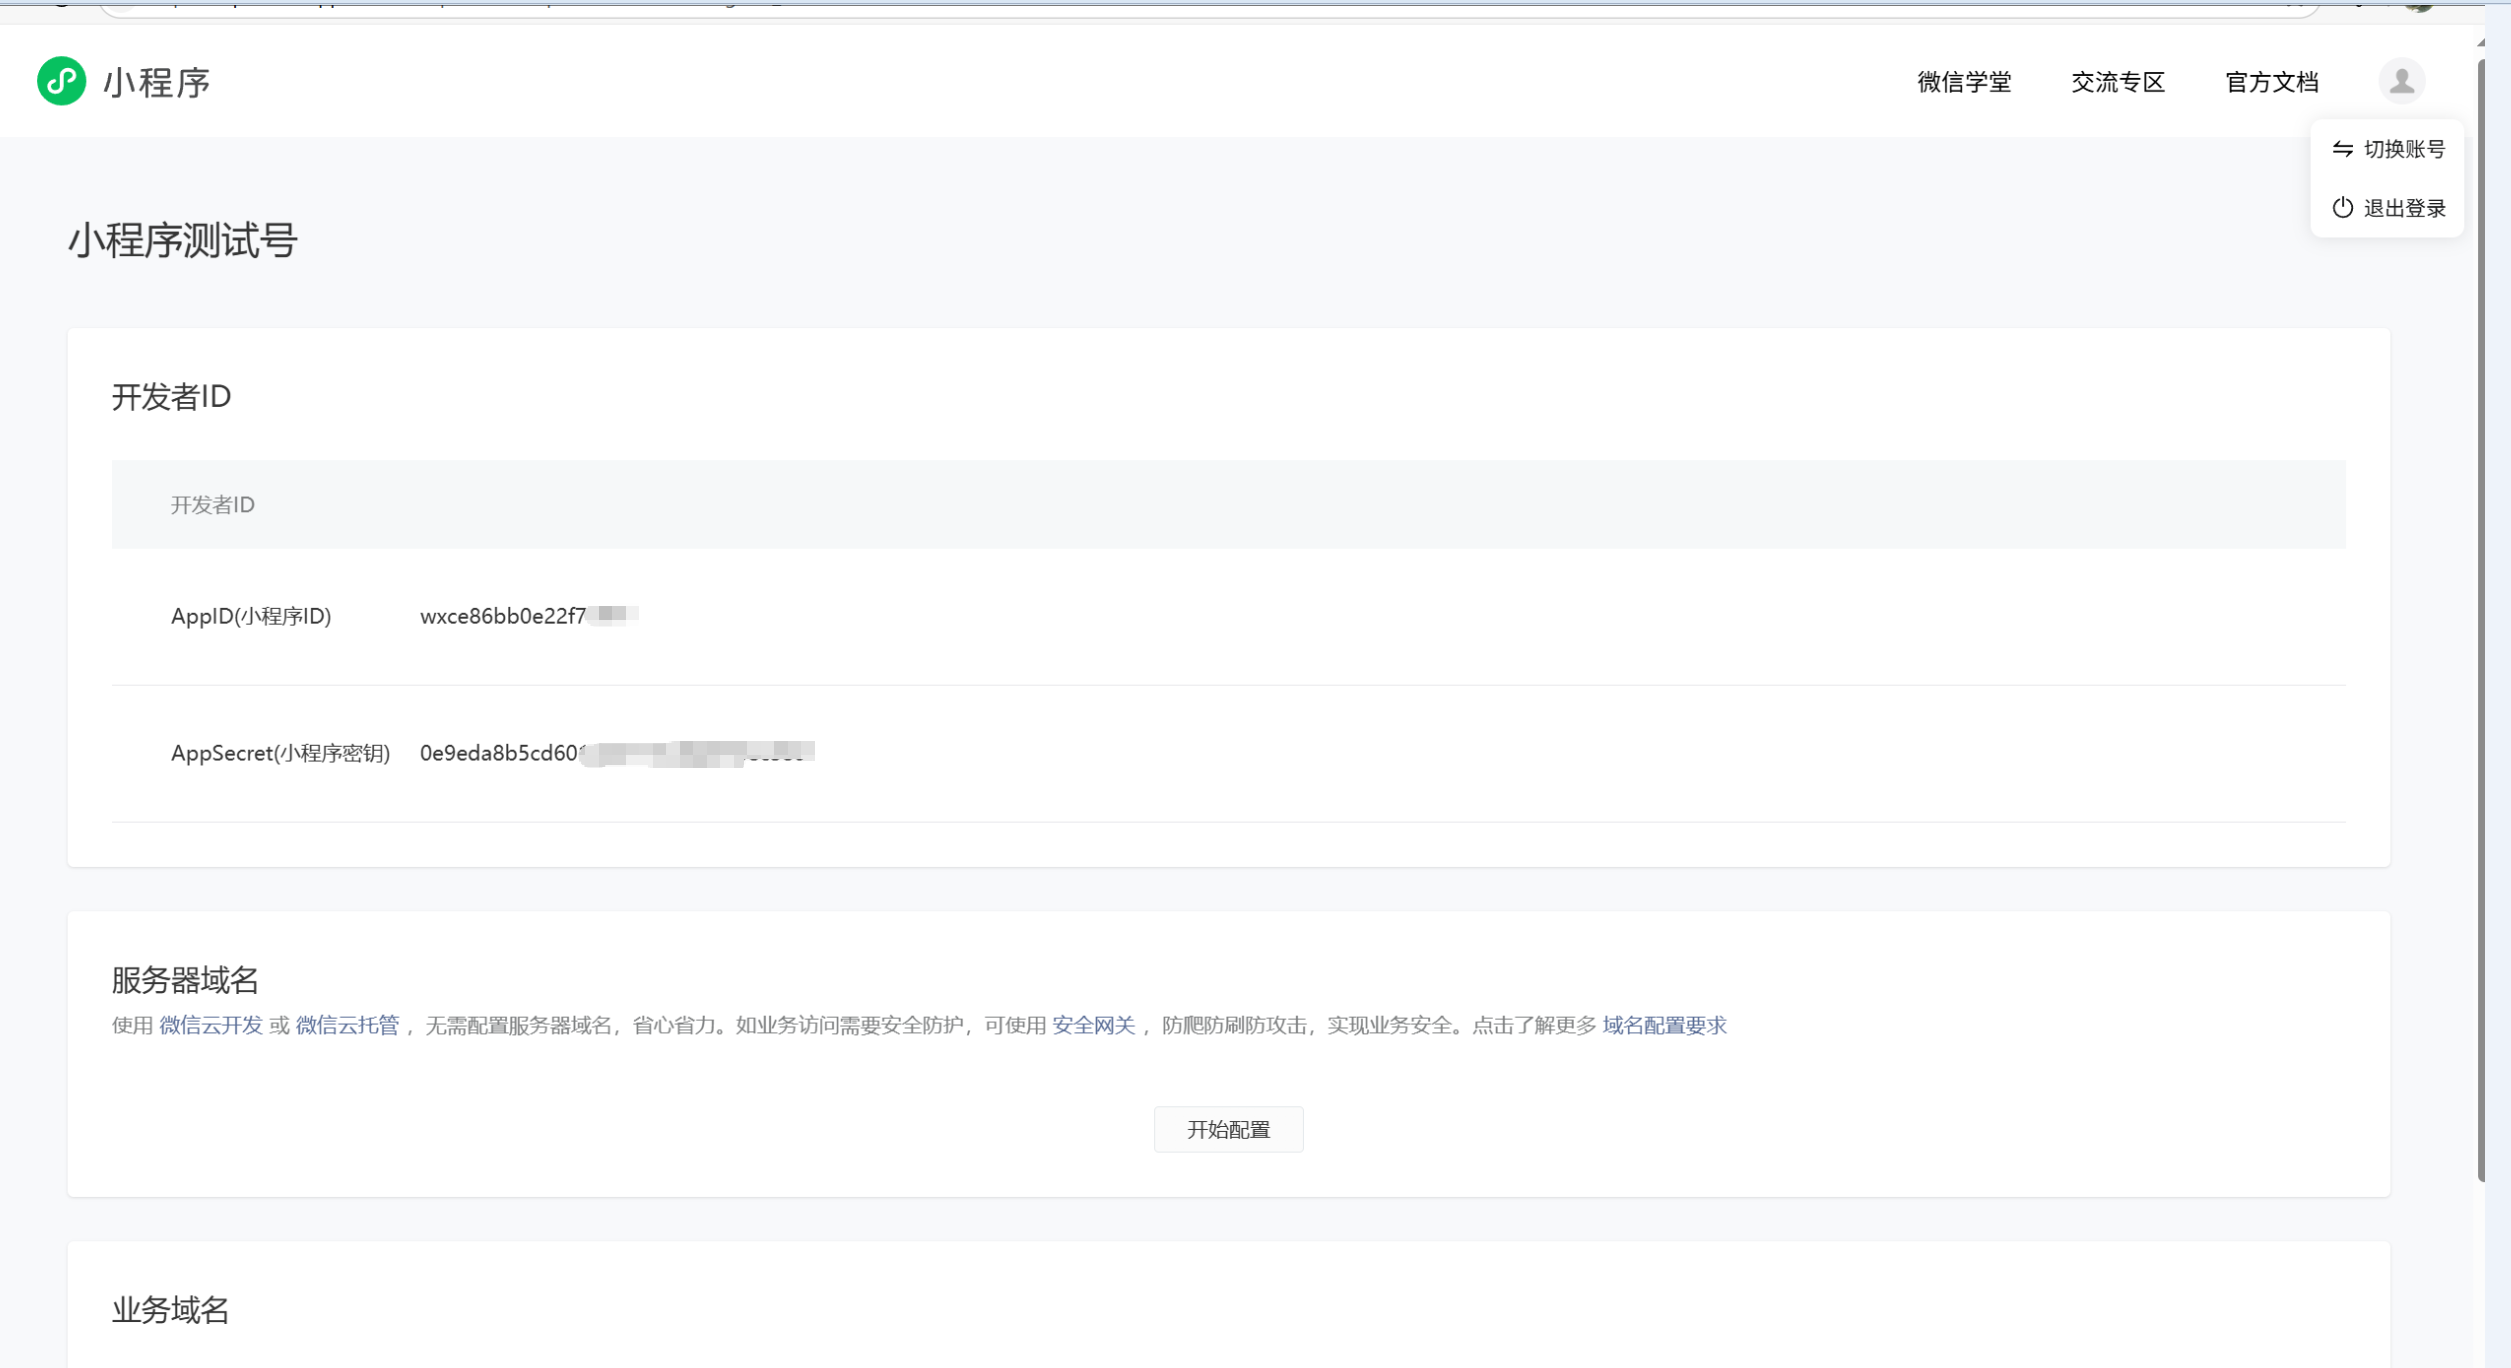Follow the 微信云开发 link
This screenshot has width=2511, height=1368.
[x=211, y=1025]
